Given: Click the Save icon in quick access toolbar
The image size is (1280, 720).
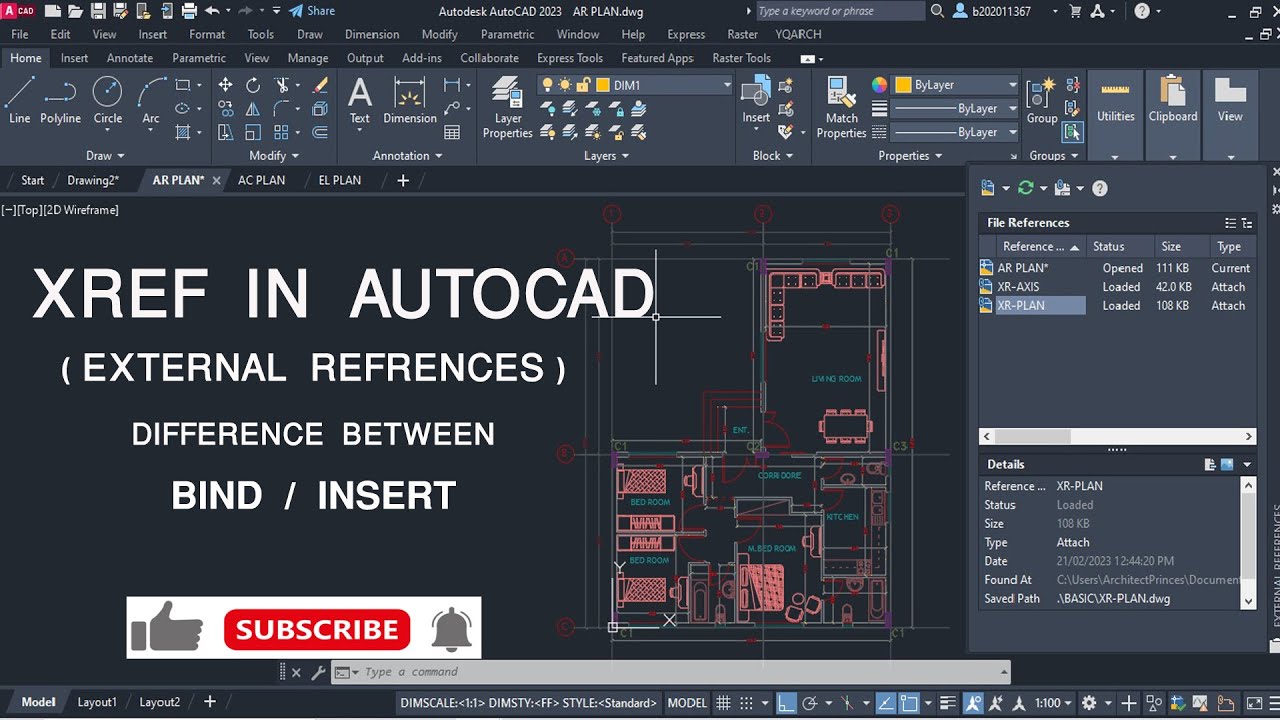Looking at the screenshot, I should (98, 11).
